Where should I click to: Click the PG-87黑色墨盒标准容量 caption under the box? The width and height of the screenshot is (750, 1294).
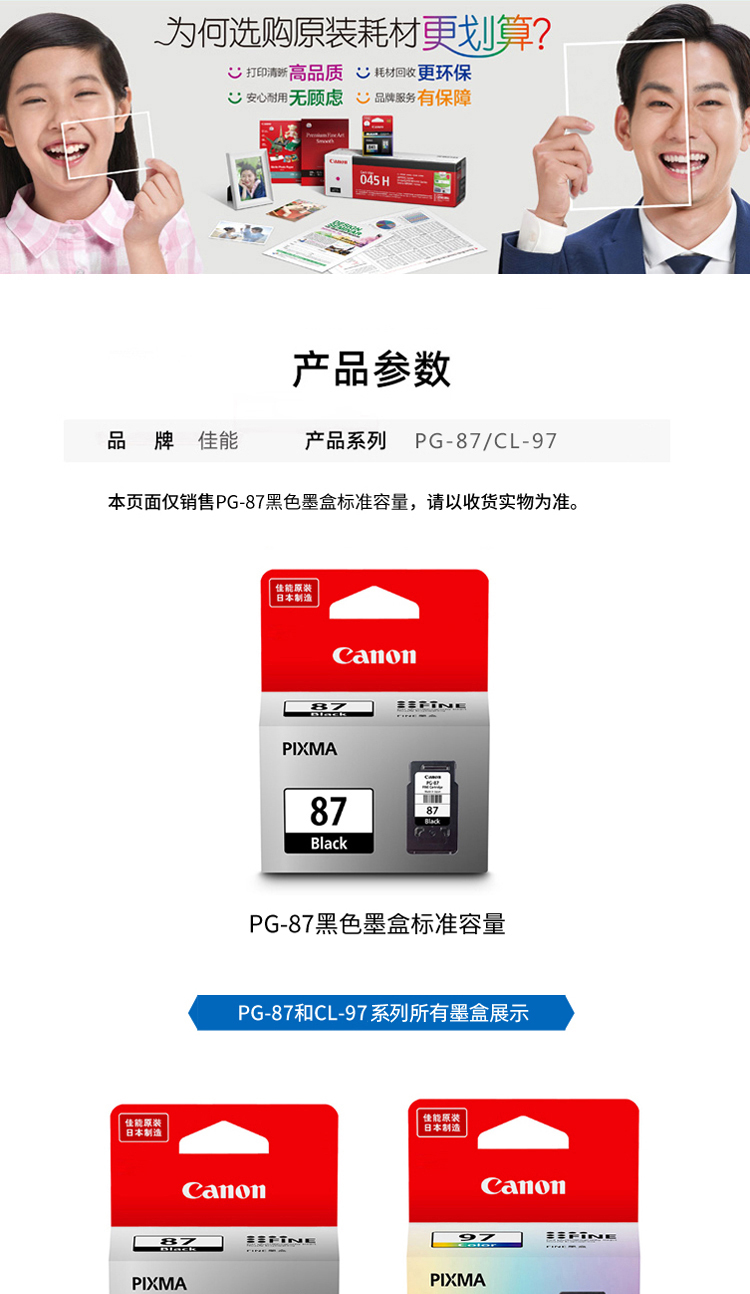pos(377,924)
